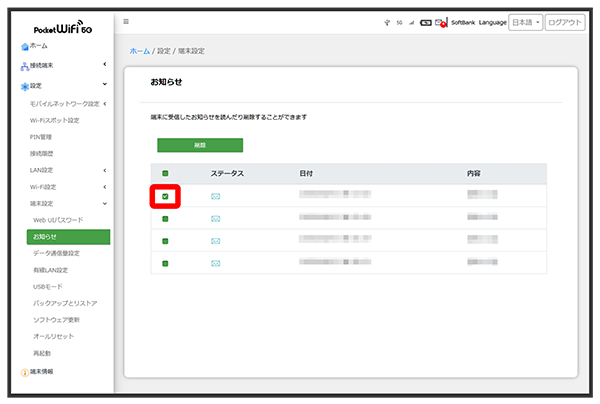Open the second message envelope icon
This screenshot has height=404, width=600.
click(x=215, y=219)
